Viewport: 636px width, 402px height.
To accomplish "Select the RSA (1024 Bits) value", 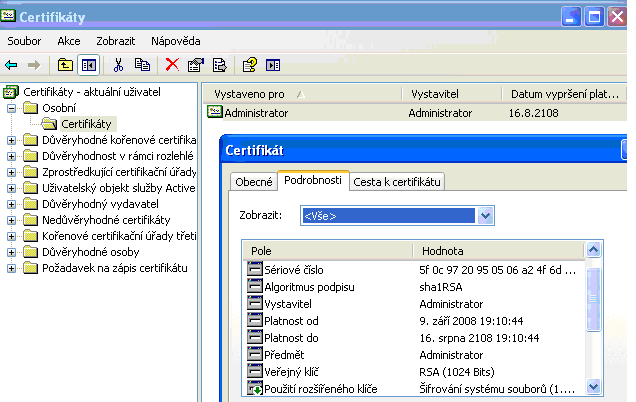I will pyautogui.click(x=457, y=372).
